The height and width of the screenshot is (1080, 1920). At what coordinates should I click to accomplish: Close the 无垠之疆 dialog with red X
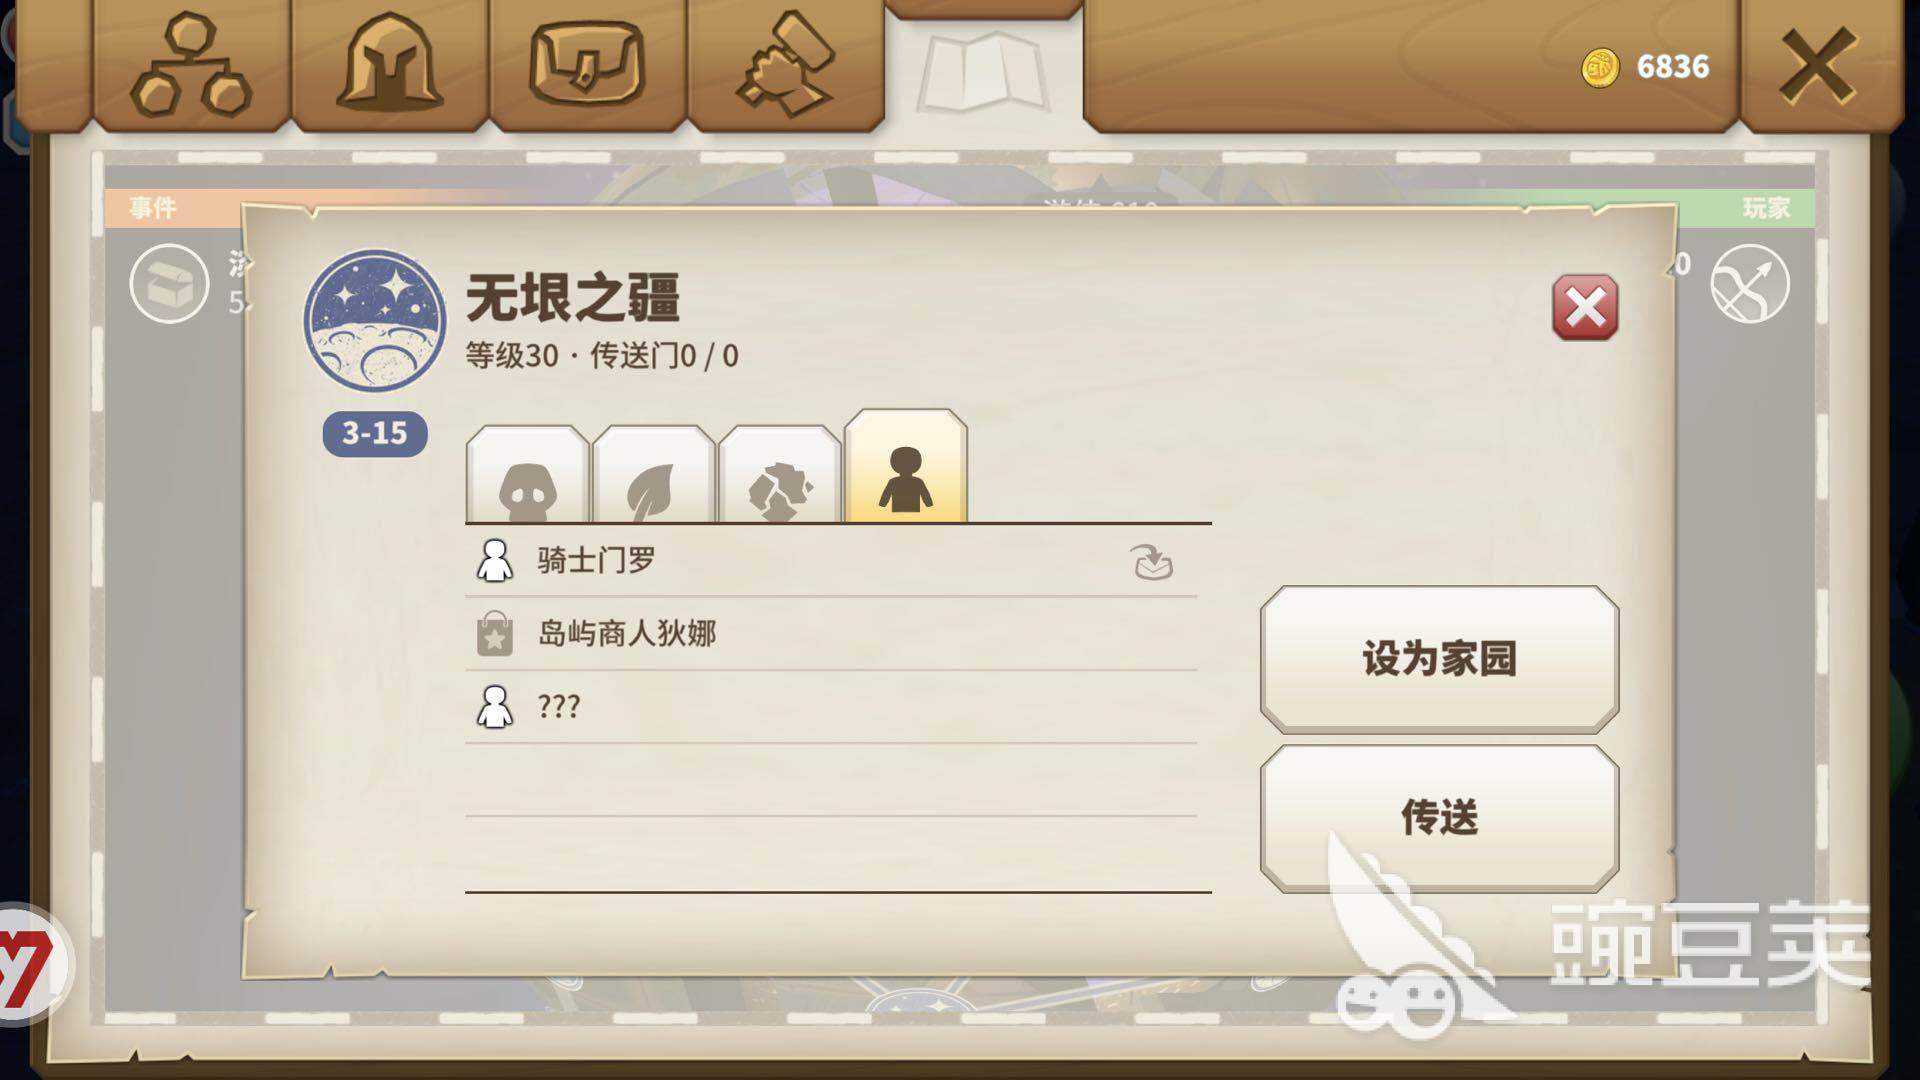click(1585, 307)
